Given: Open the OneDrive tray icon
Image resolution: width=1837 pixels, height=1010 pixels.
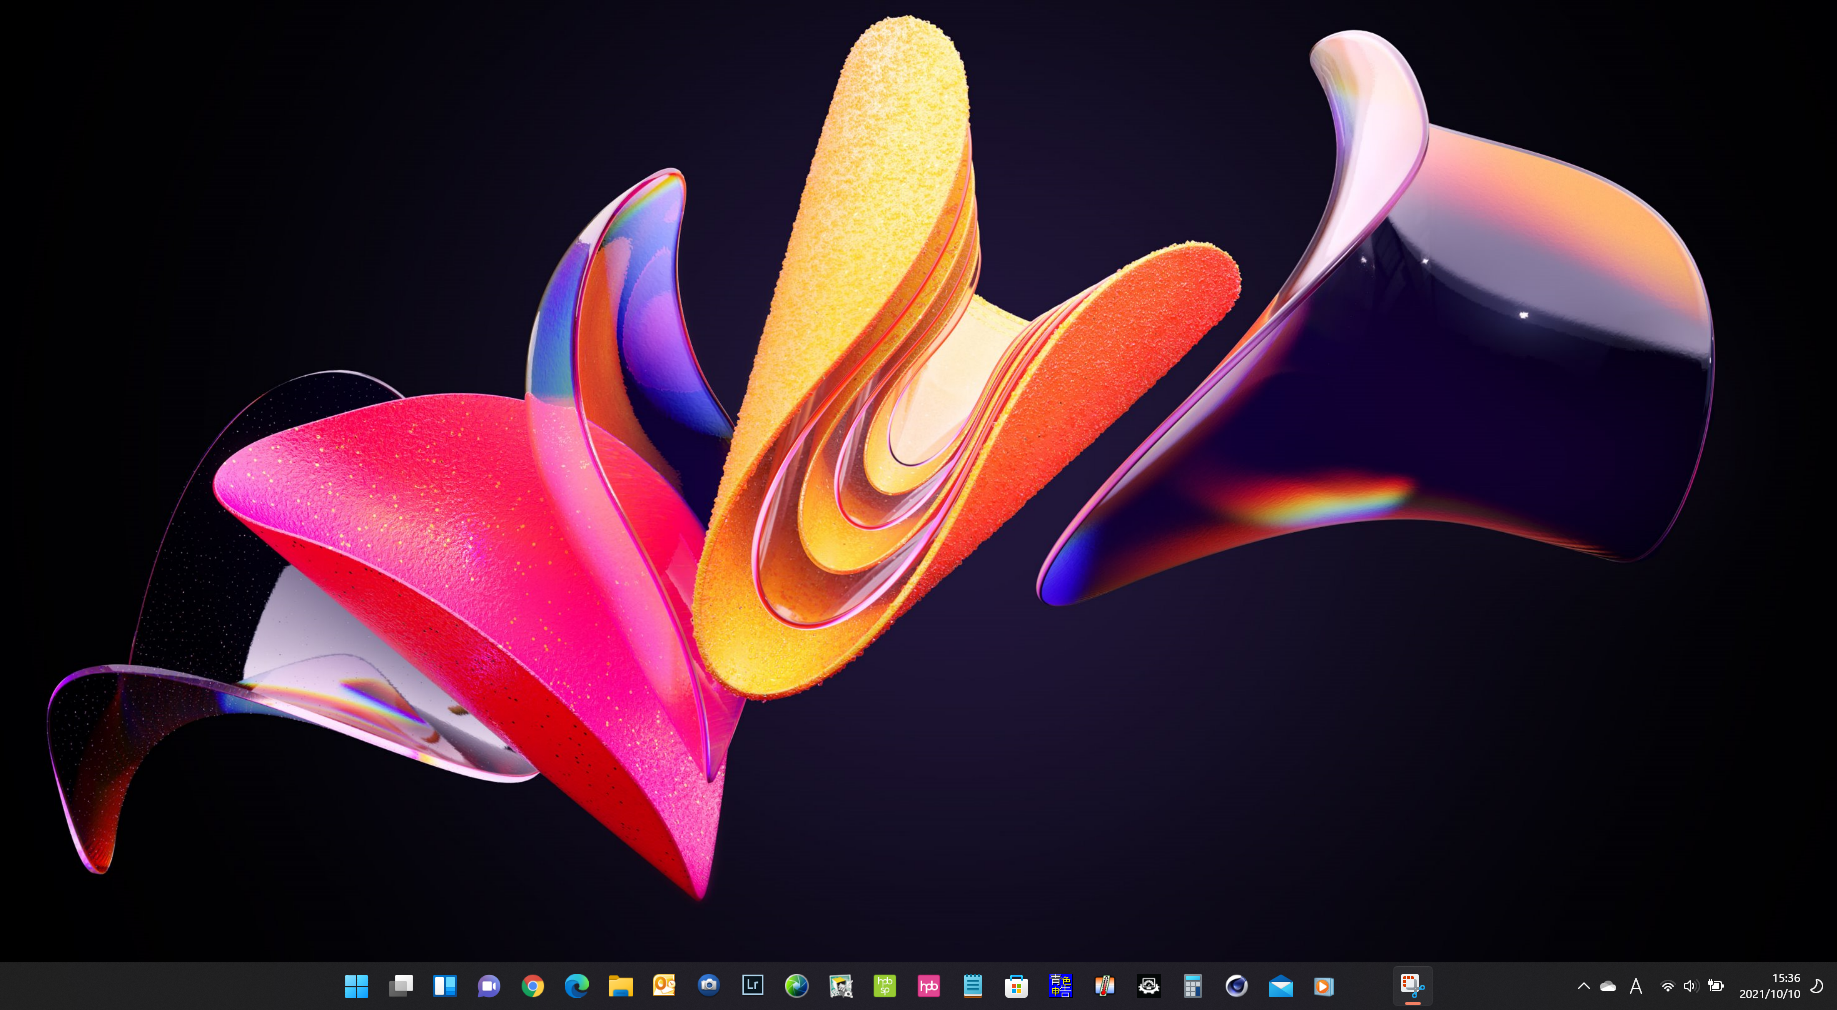Looking at the screenshot, I should (x=1608, y=986).
